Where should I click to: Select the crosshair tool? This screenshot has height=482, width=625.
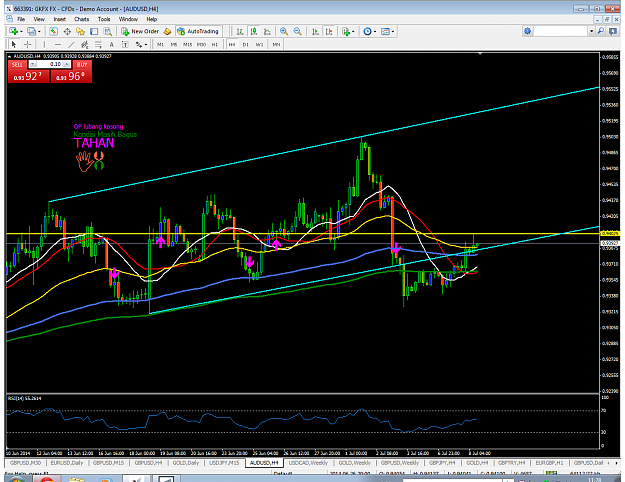coord(28,44)
